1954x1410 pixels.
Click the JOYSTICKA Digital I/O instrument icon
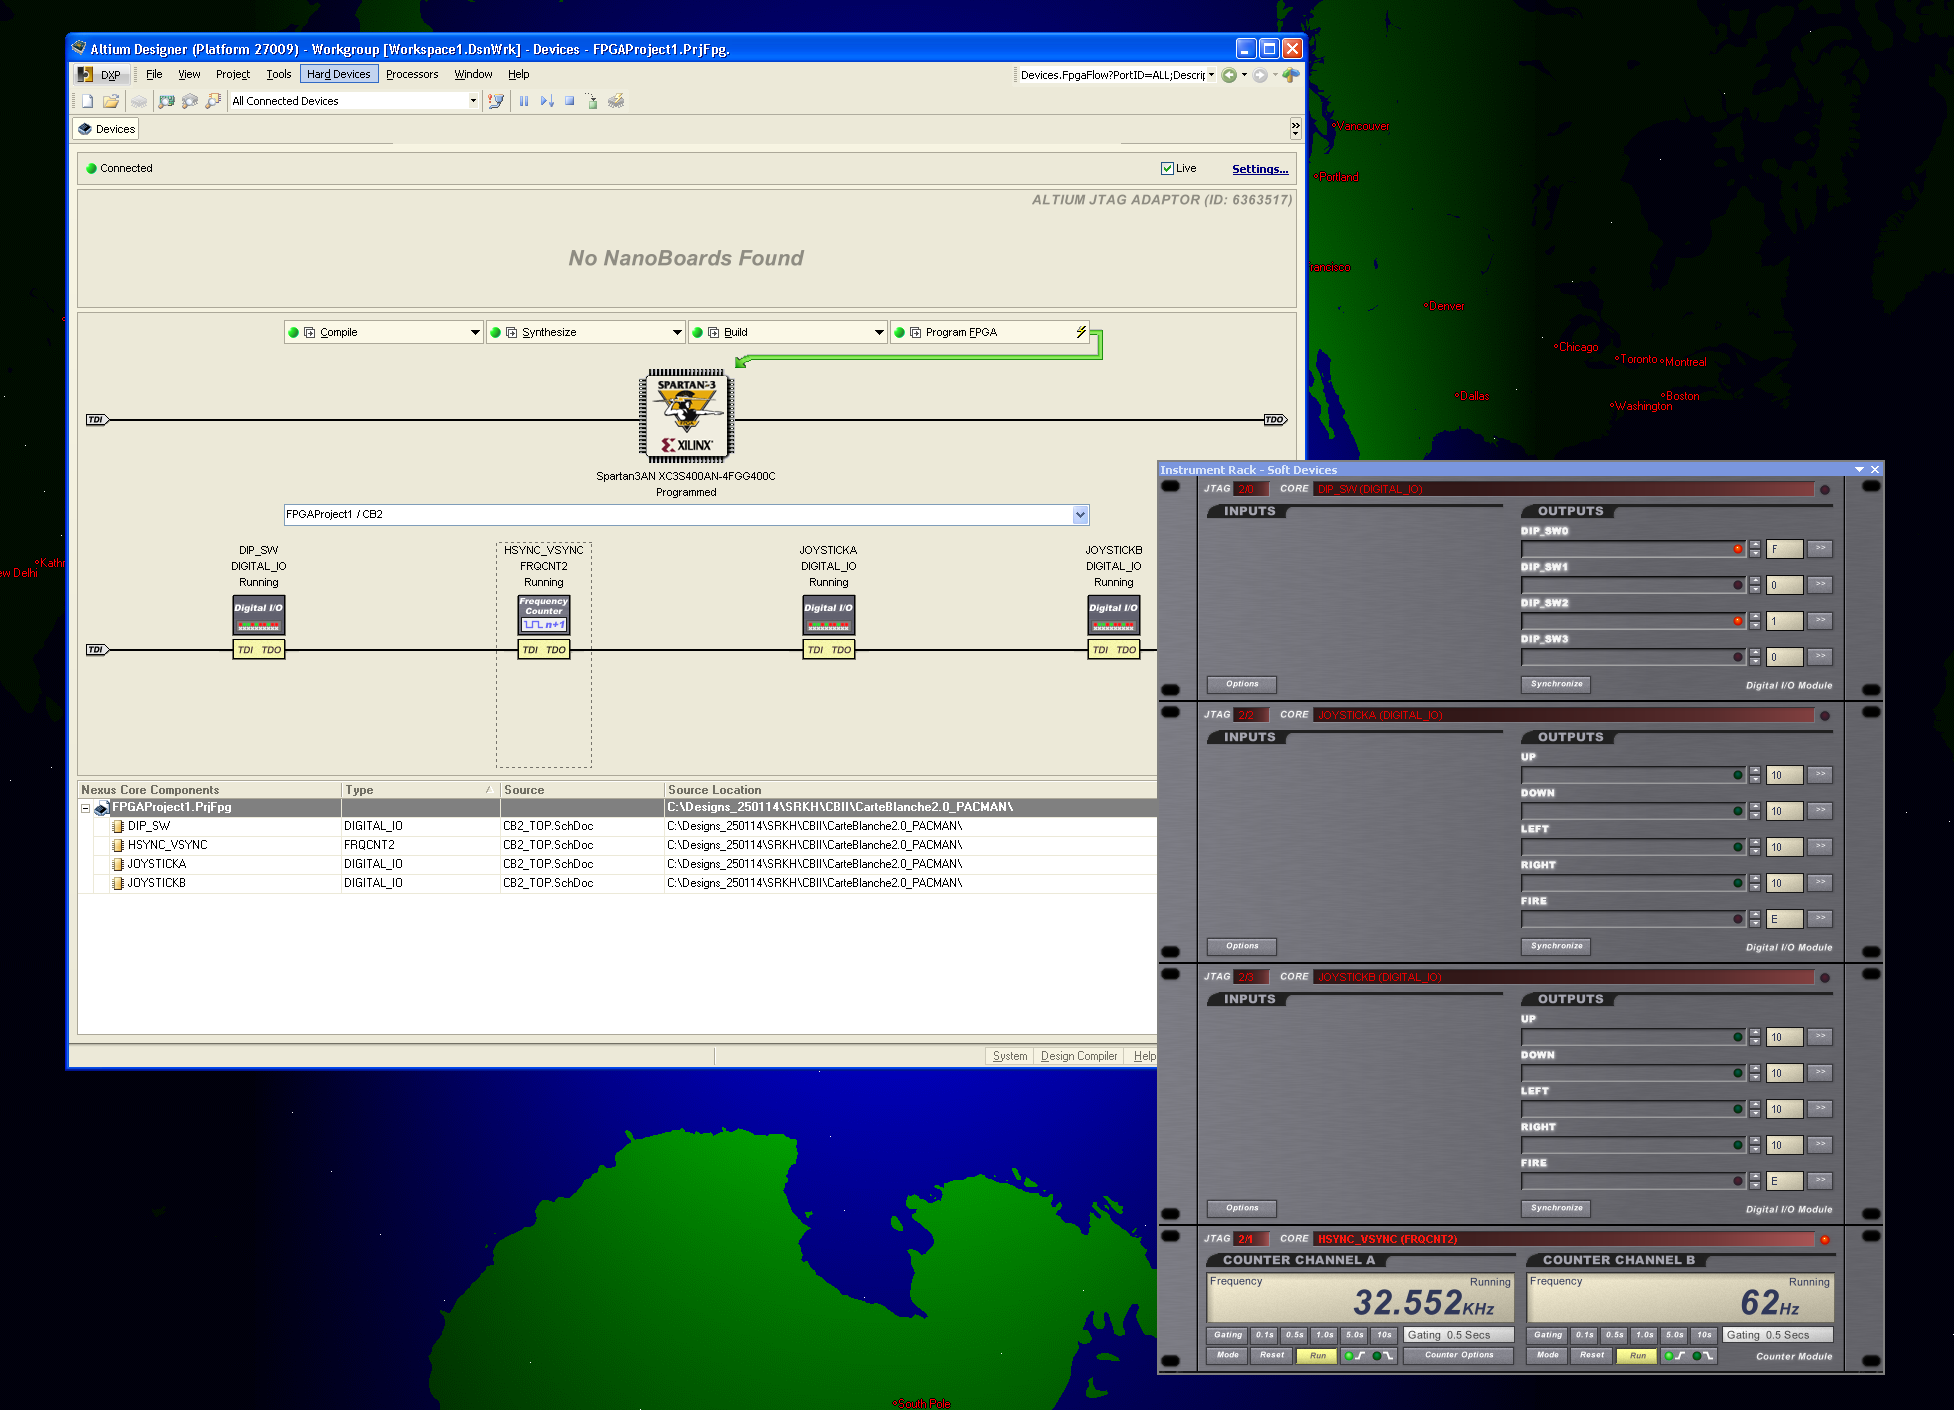tap(829, 616)
